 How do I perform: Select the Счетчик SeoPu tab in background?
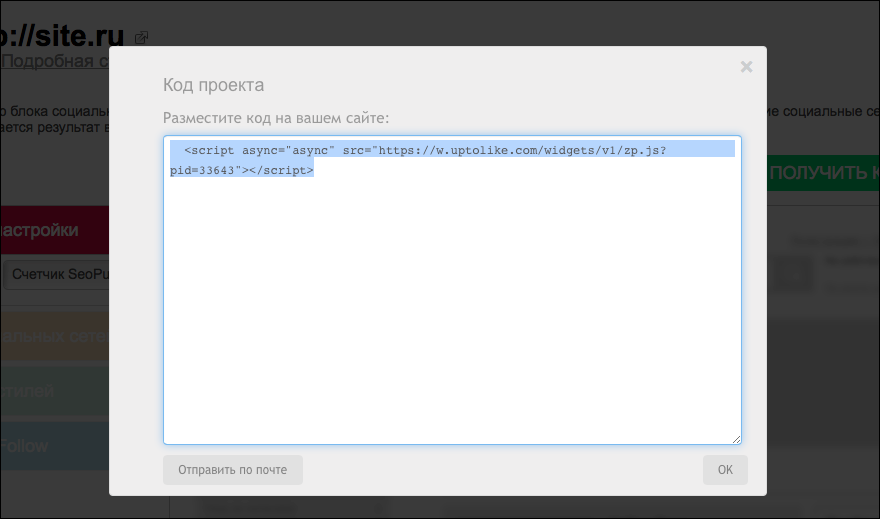pyautogui.click(x=57, y=274)
